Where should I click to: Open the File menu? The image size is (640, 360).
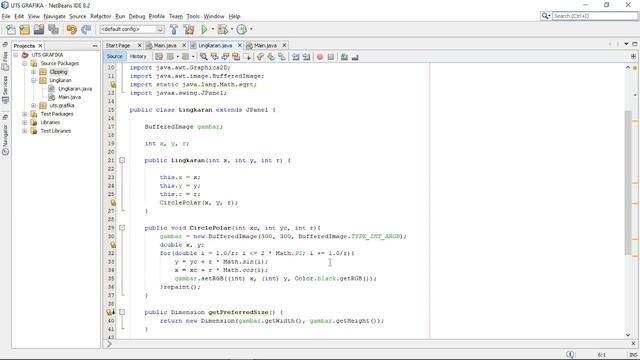[6, 16]
